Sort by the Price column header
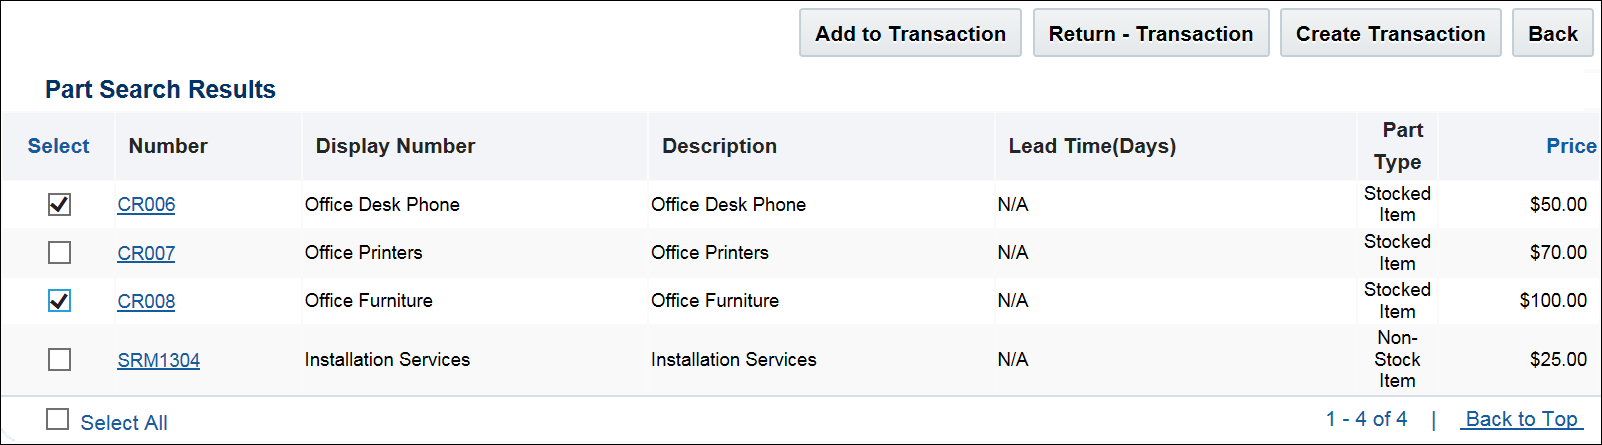1602x445 pixels. pyautogui.click(x=1570, y=146)
